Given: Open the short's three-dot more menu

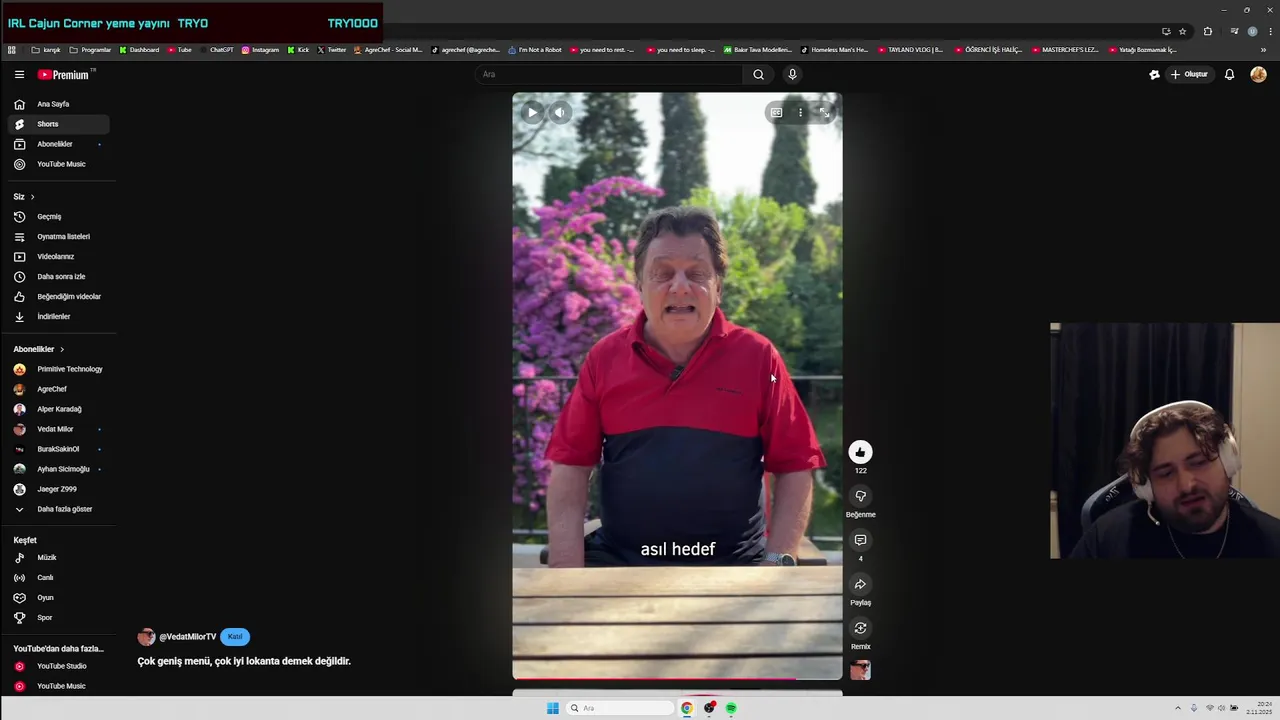Looking at the screenshot, I should click(800, 112).
